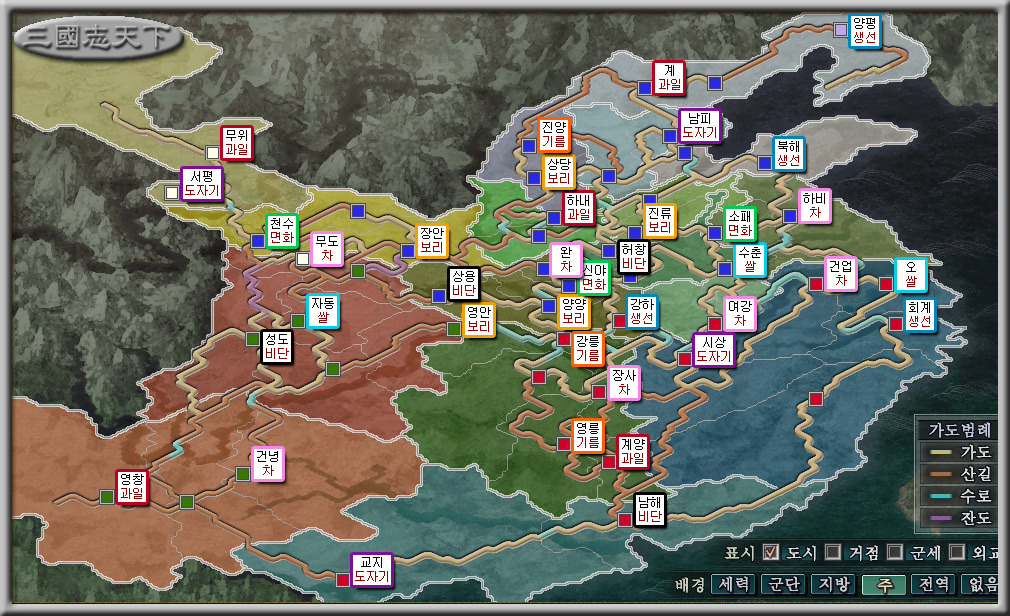Select the blue city marker beside 북해
The image size is (1010, 616).
pyautogui.click(x=765, y=163)
